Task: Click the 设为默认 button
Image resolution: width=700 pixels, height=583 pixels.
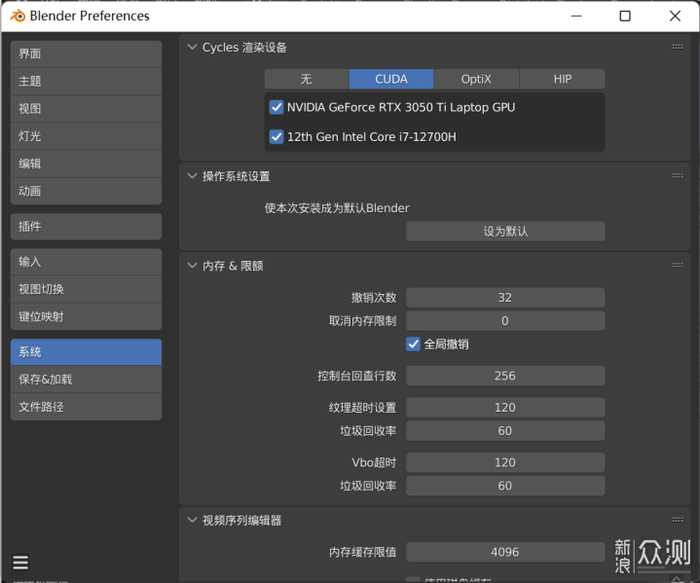Action: pos(505,231)
